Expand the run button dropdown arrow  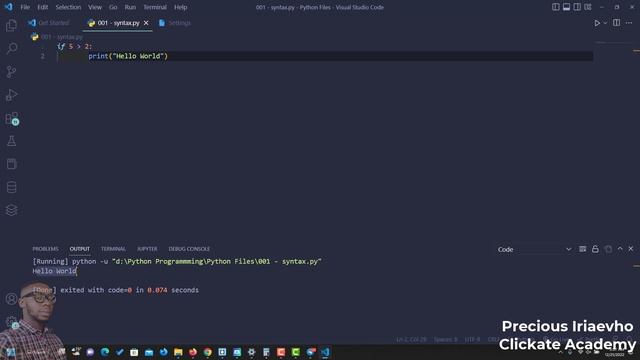(605, 23)
